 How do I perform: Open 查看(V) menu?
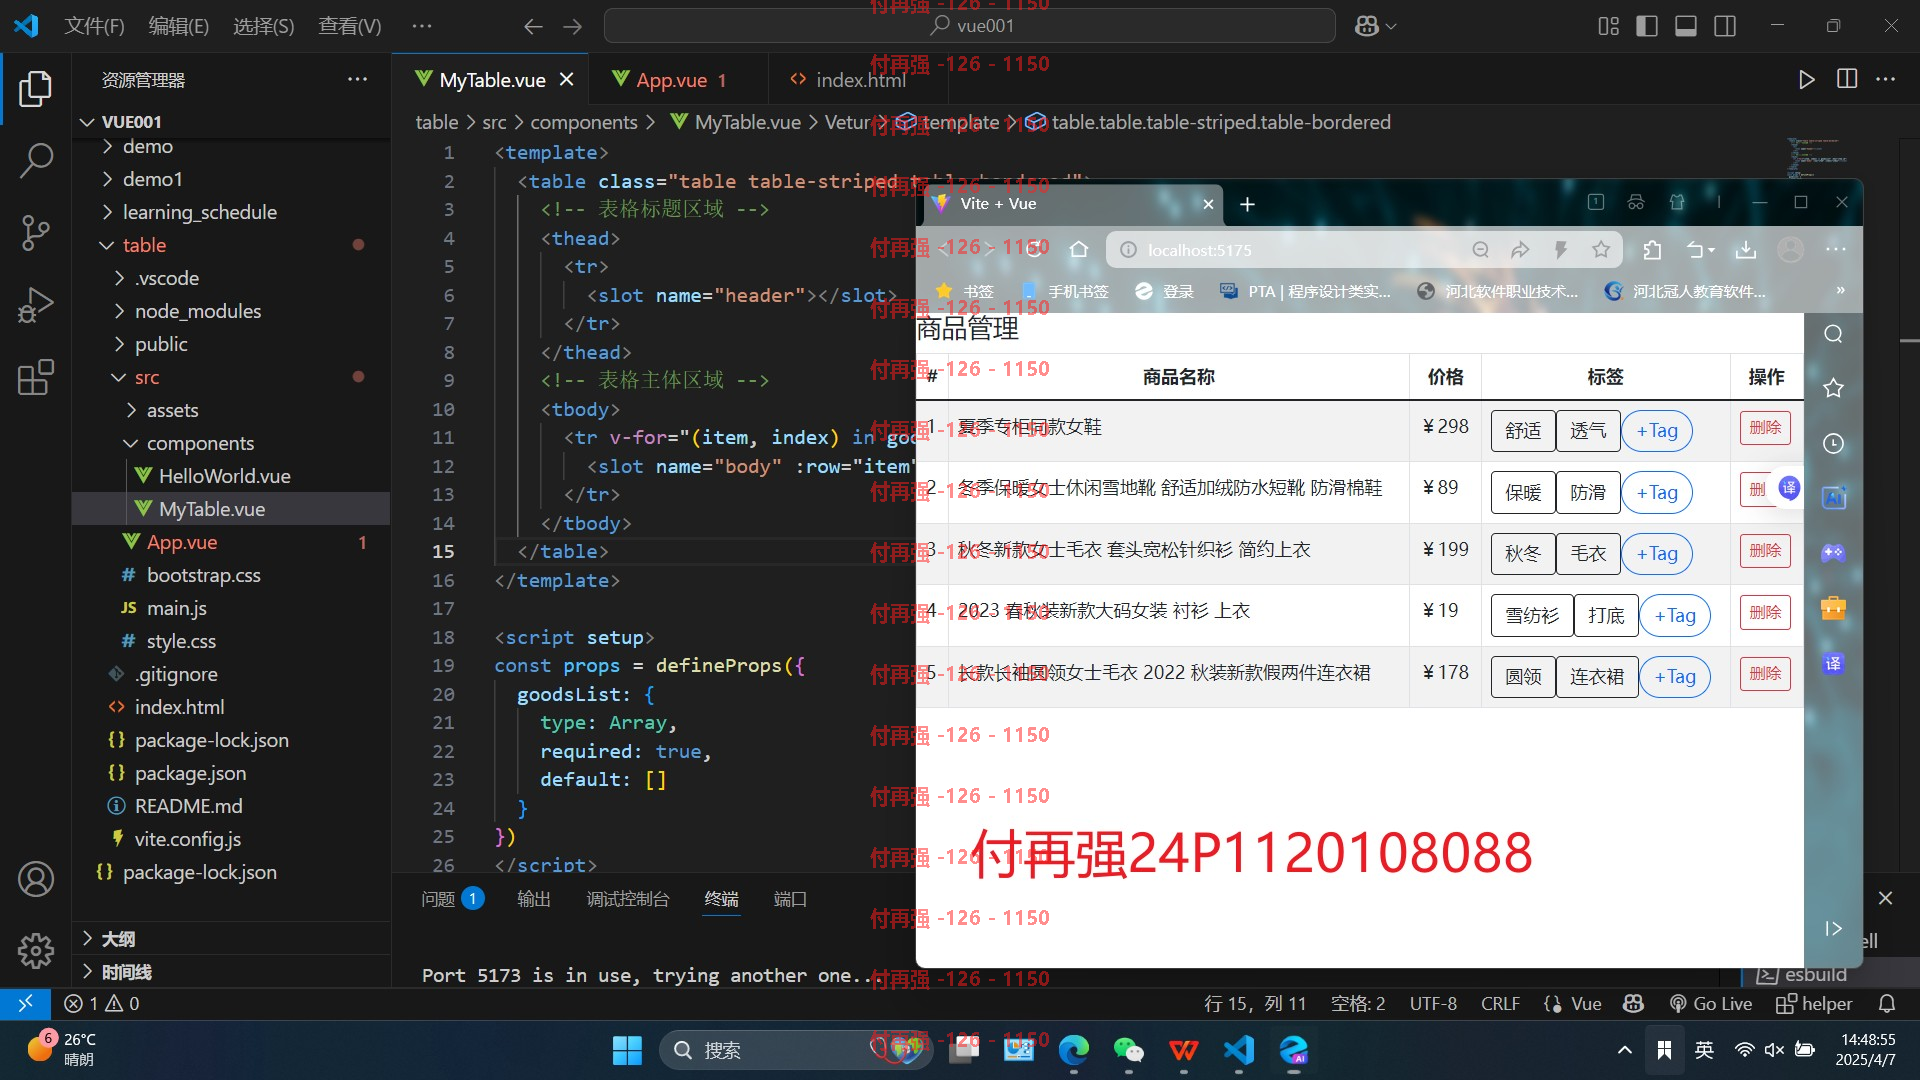click(x=349, y=26)
